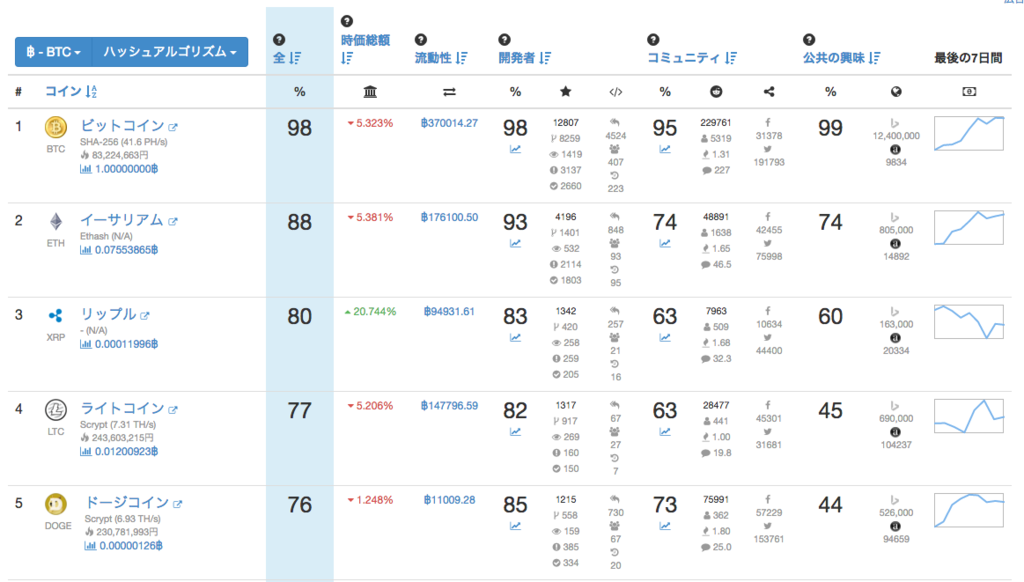Screen dimensions: 1024x582
Task: Click the share icon in community header
Action: pyautogui.click(x=769, y=91)
